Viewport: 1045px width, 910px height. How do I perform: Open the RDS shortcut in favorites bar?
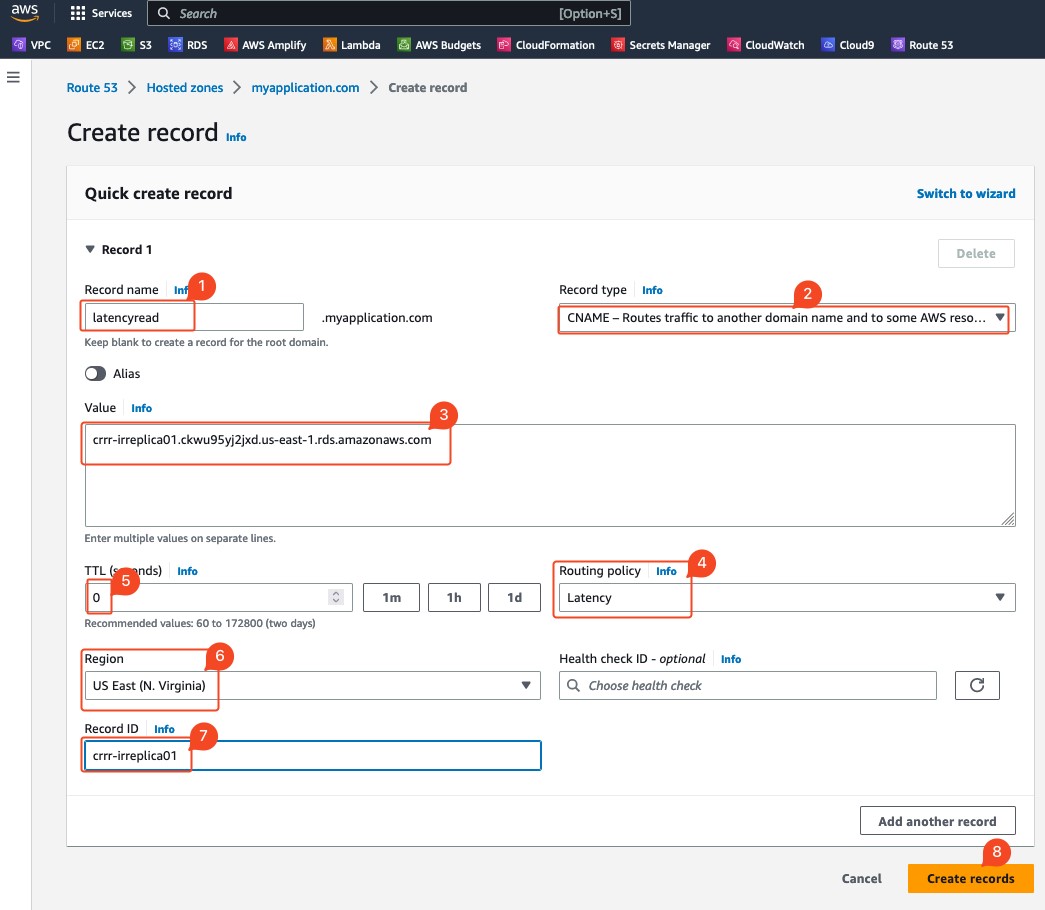188,45
